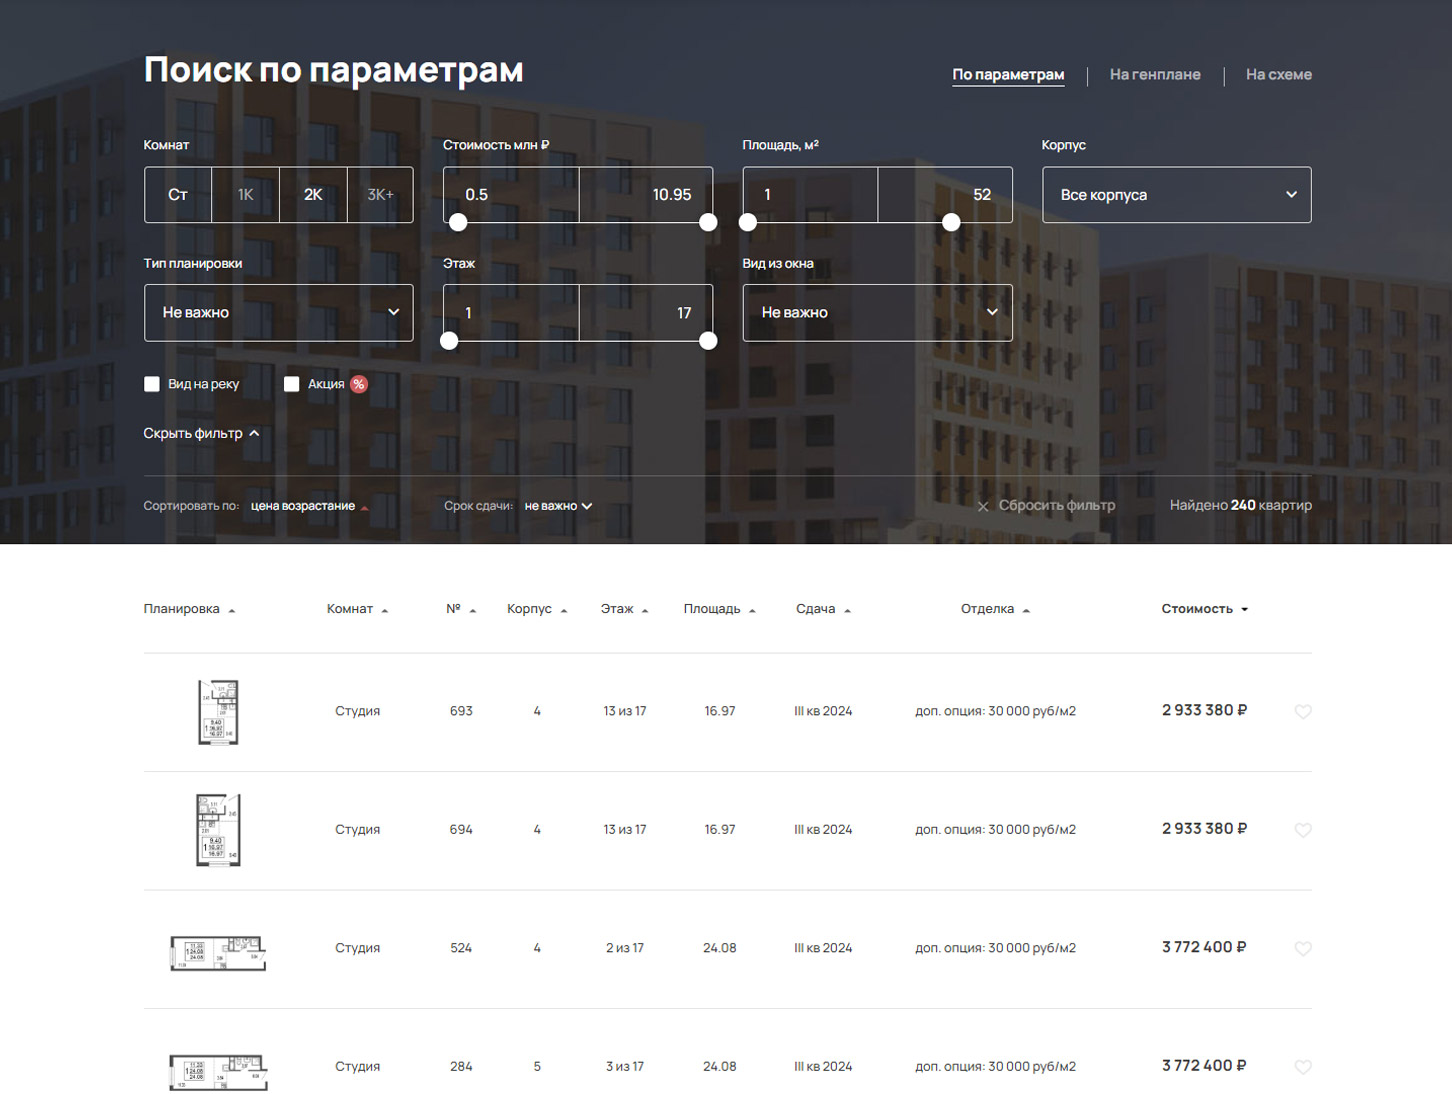
Task: Click the maximum price slider handle
Action: pyautogui.click(x=708, y=222)
